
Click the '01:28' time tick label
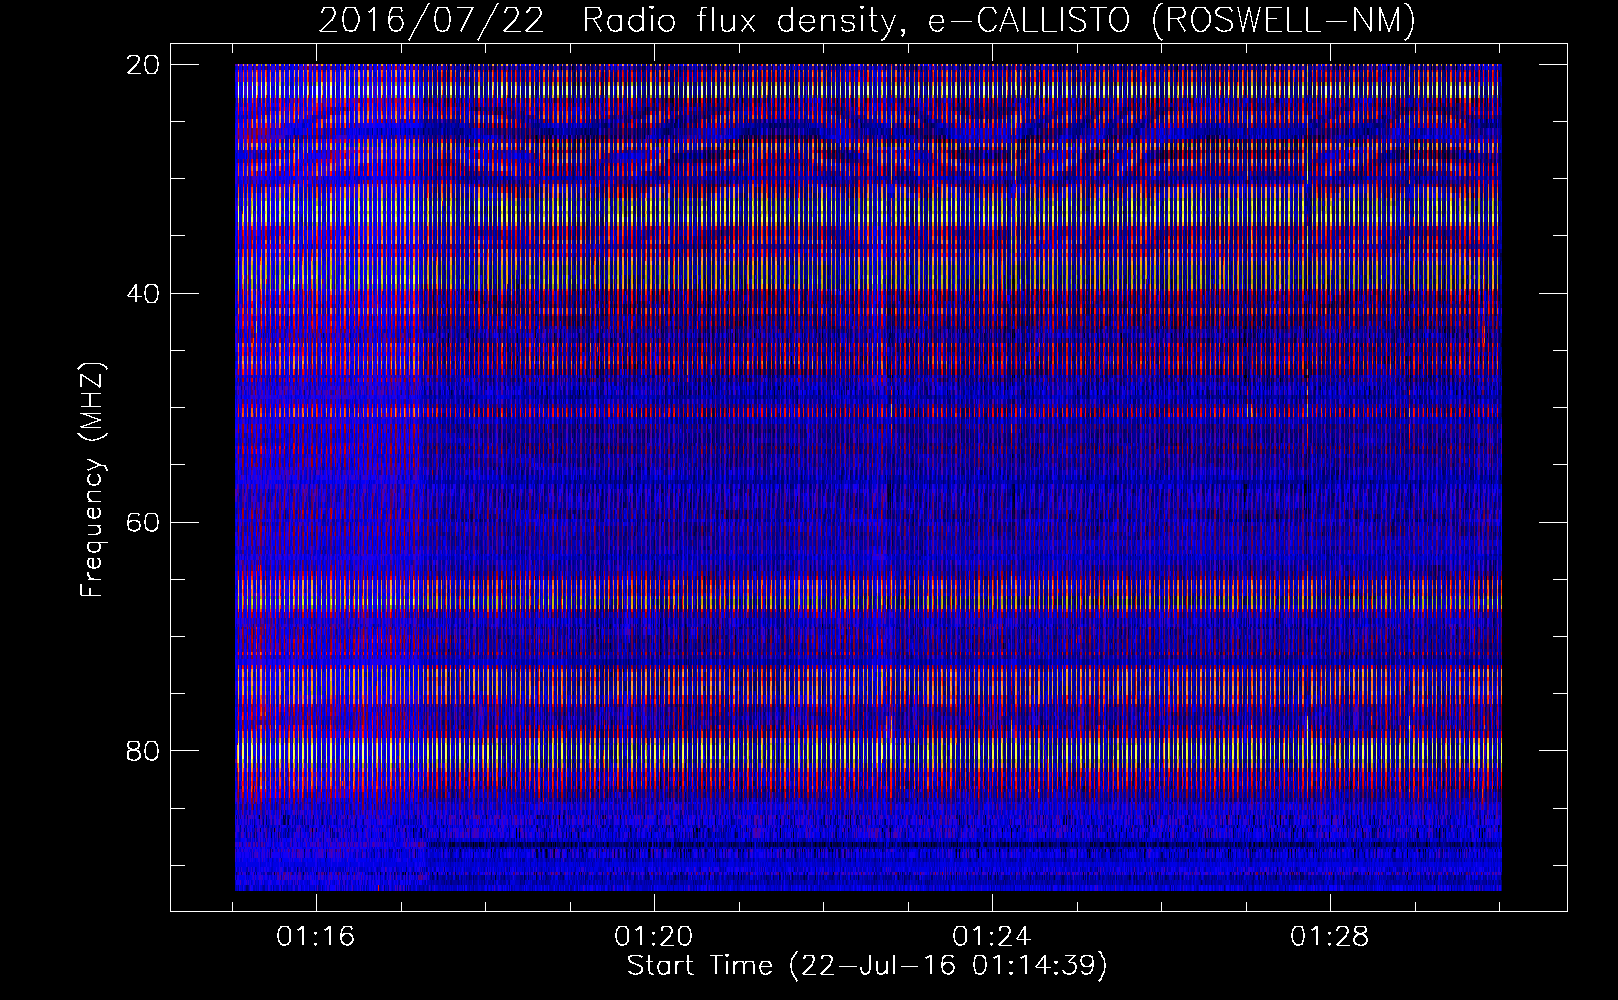click(1330, 937)
